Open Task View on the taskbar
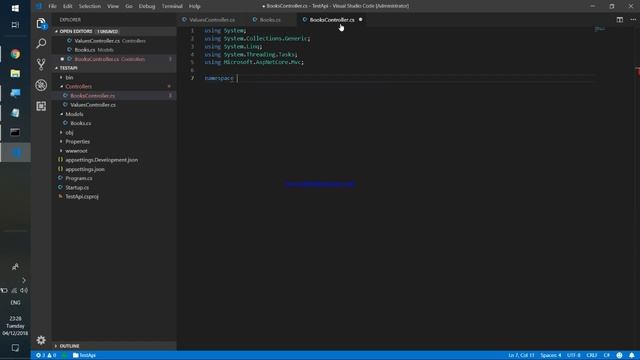The height and width of the screenshot is (360, 640). (x=15, y=25)
